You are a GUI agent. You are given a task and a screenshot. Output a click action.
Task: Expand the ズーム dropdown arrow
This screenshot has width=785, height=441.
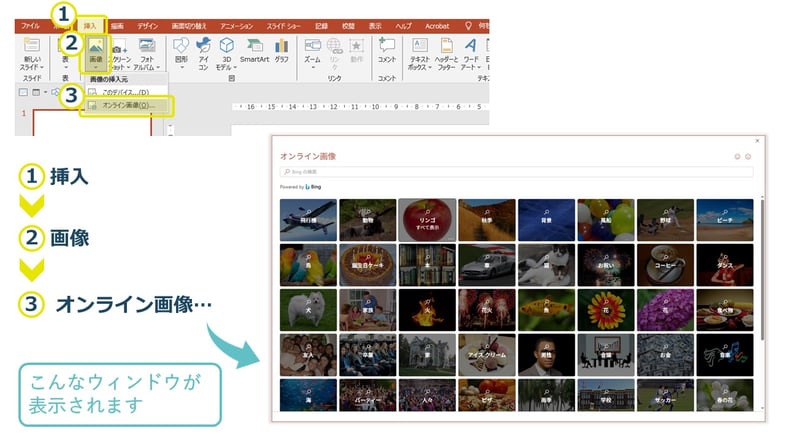point(312,67)
